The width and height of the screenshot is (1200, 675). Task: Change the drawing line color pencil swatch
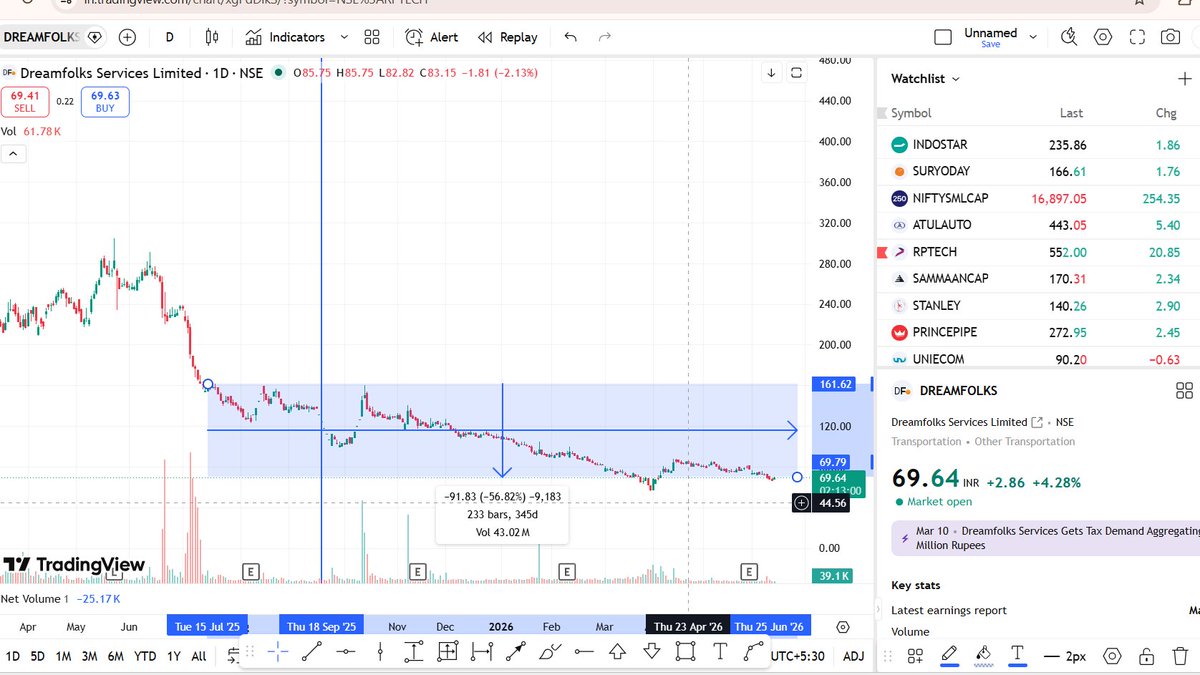pos(949,655)
